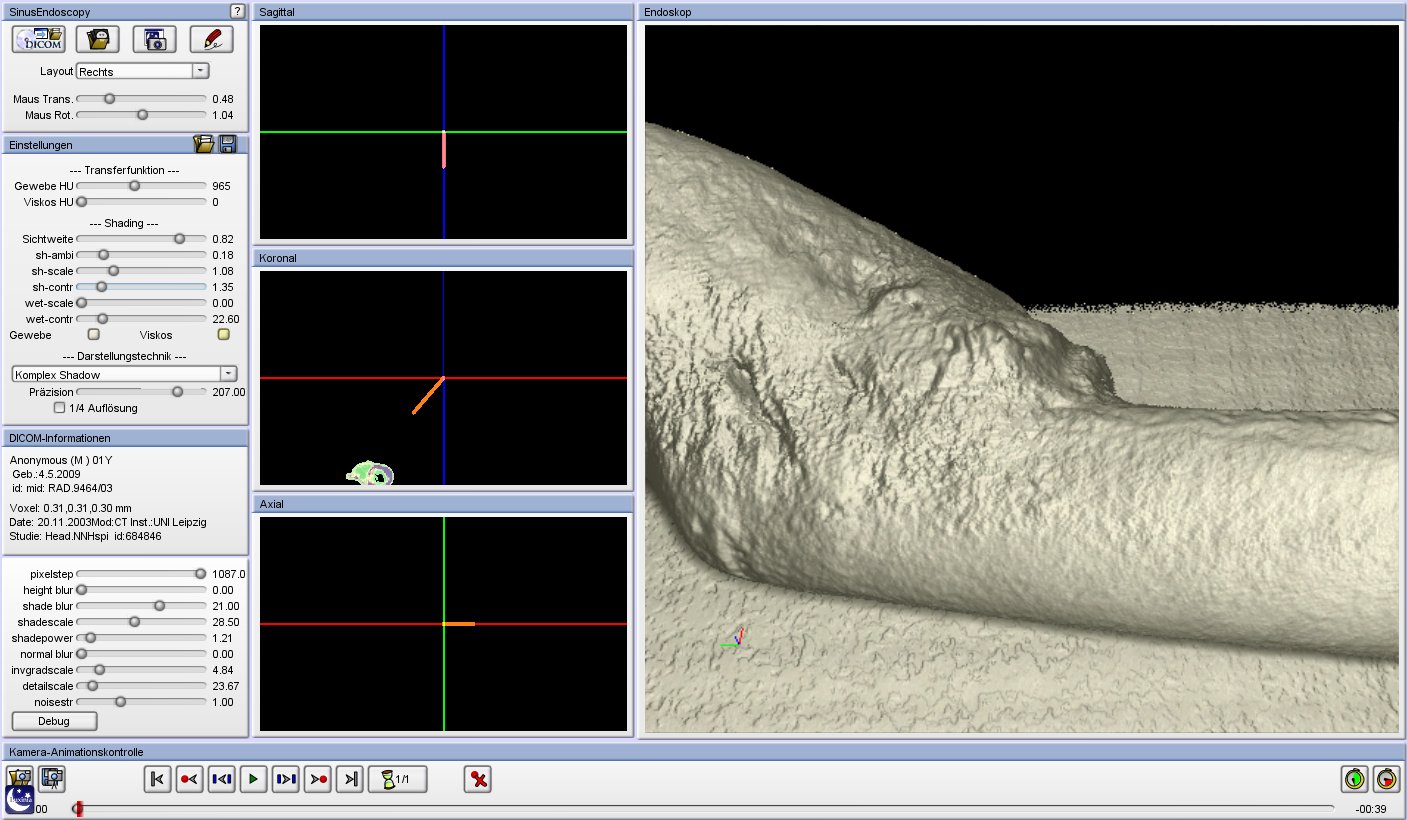Click the Sichtweite slider handle
Image resolution: width=1407 pixels, height=820 pixels.
[180, 239]
